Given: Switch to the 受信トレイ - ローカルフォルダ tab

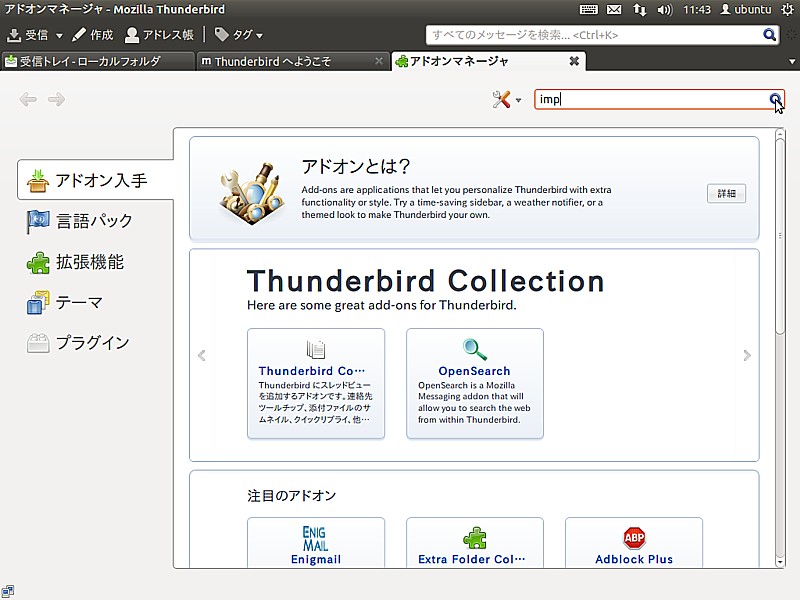Looking at the screenshot, I should click(x=97, y=62).
